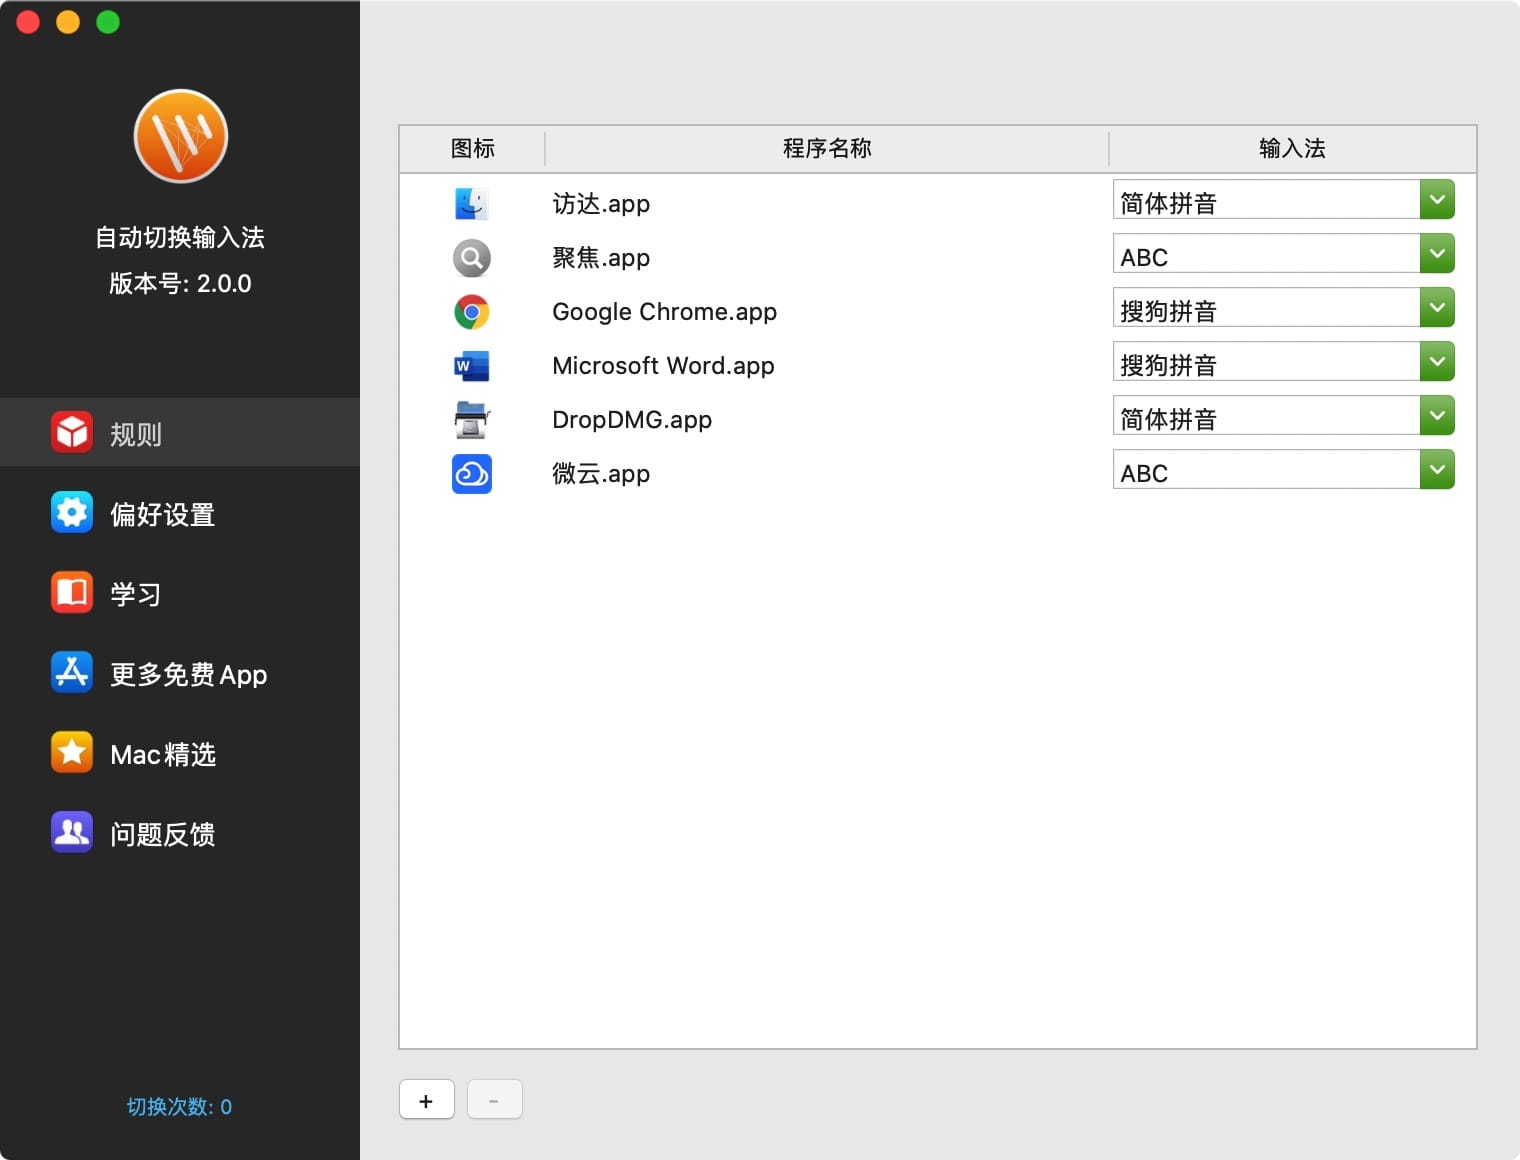The image size is (1520, 1160).
Task: Select the 访达.app row name
Action: click(601, 204)
